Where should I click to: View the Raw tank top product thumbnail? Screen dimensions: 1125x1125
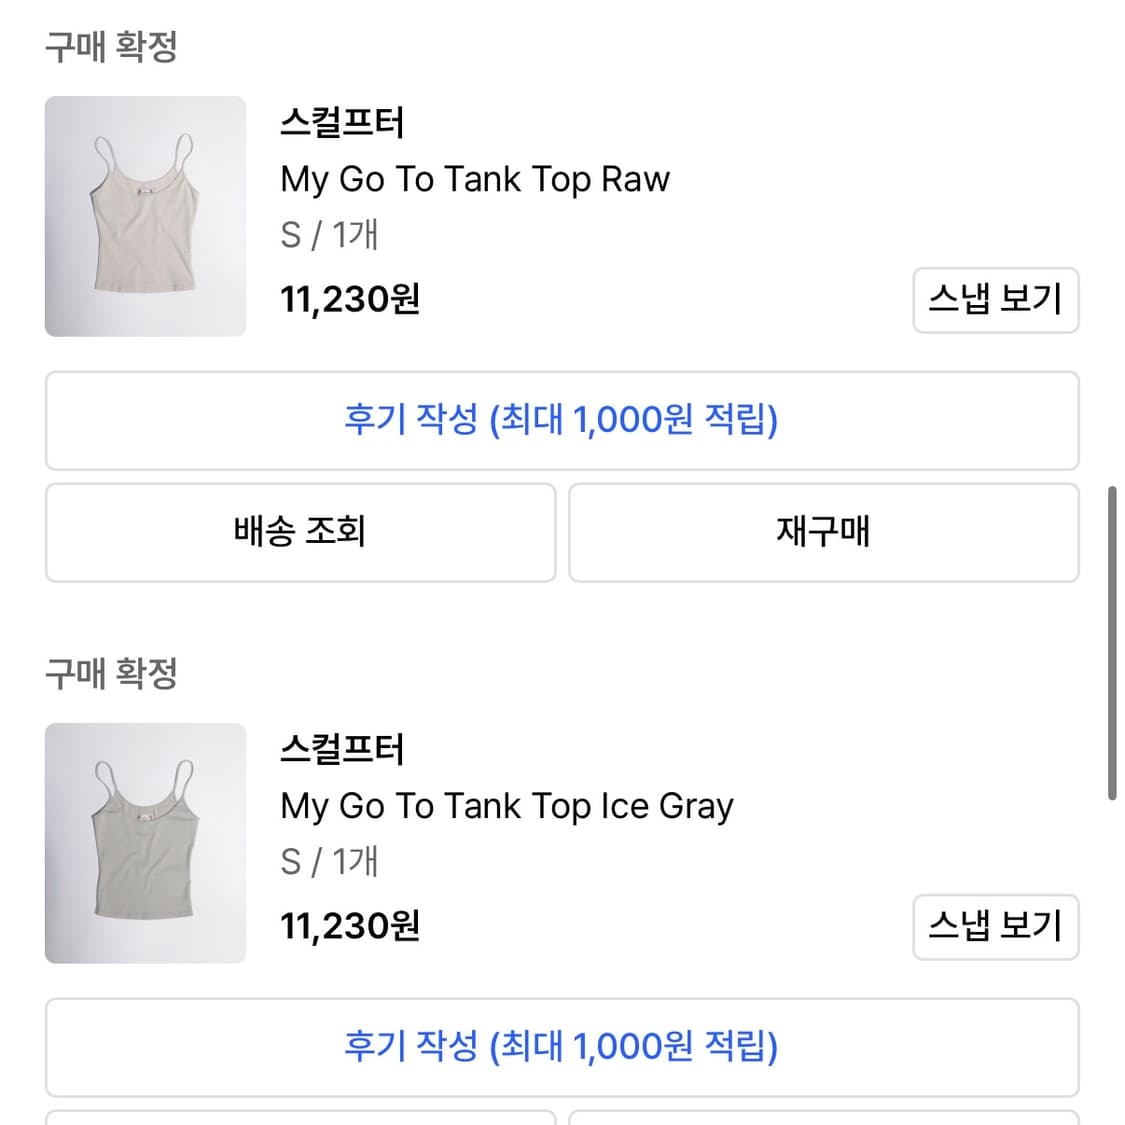click(145, 214)
